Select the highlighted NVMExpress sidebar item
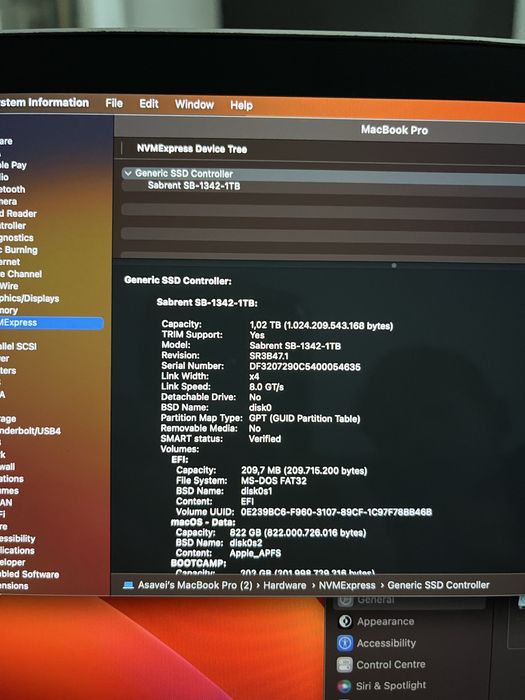Image resolution: width=525 pixels, height=700 pixels. (51, 322)
